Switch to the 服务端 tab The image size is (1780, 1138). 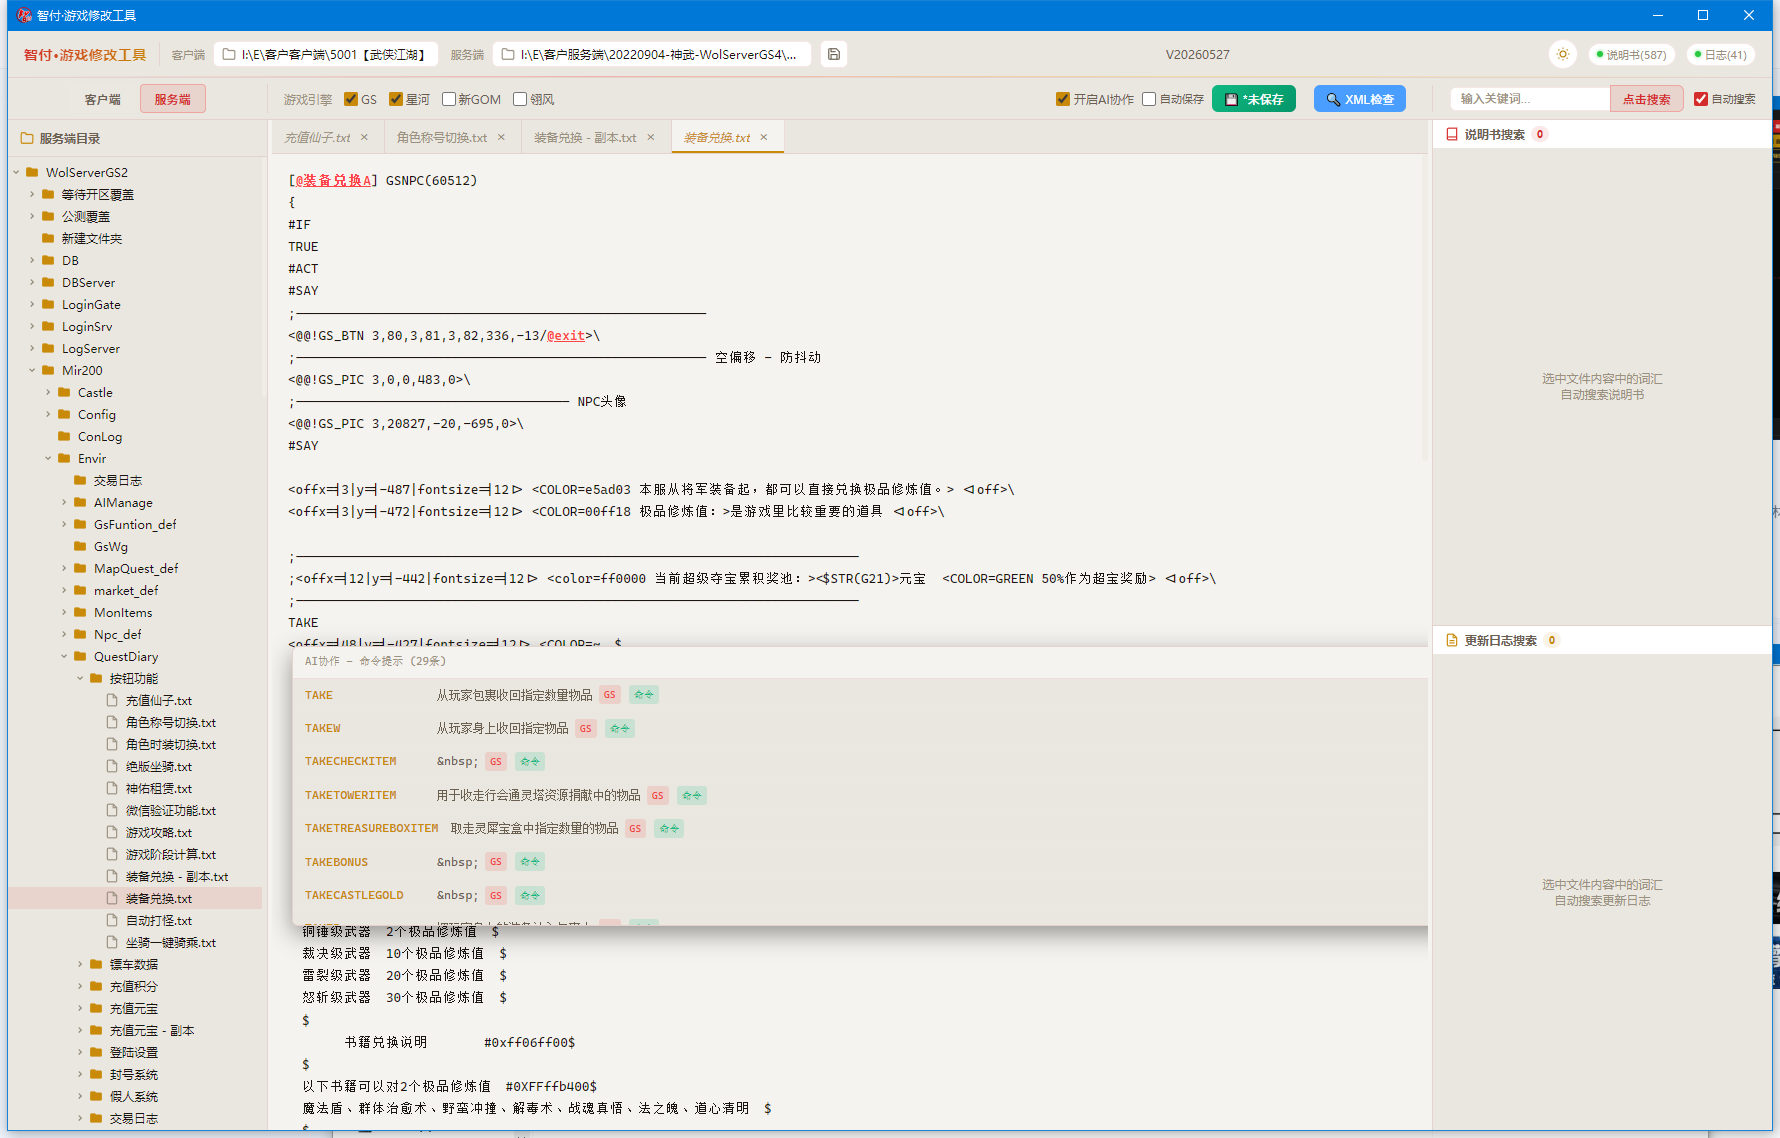pyautogui.click(x=173, y=99)
